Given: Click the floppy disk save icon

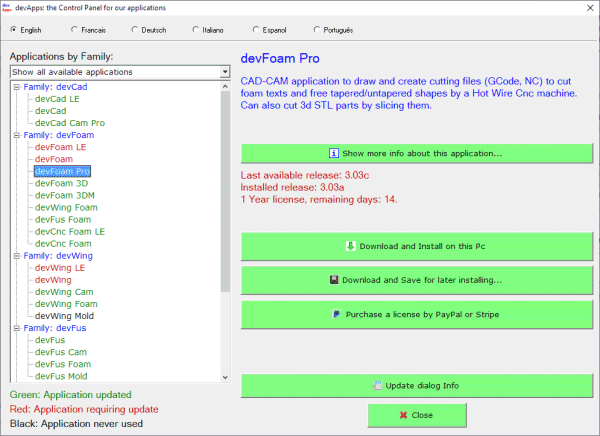Looking at the screenshot, I should (x=334, y=280).
